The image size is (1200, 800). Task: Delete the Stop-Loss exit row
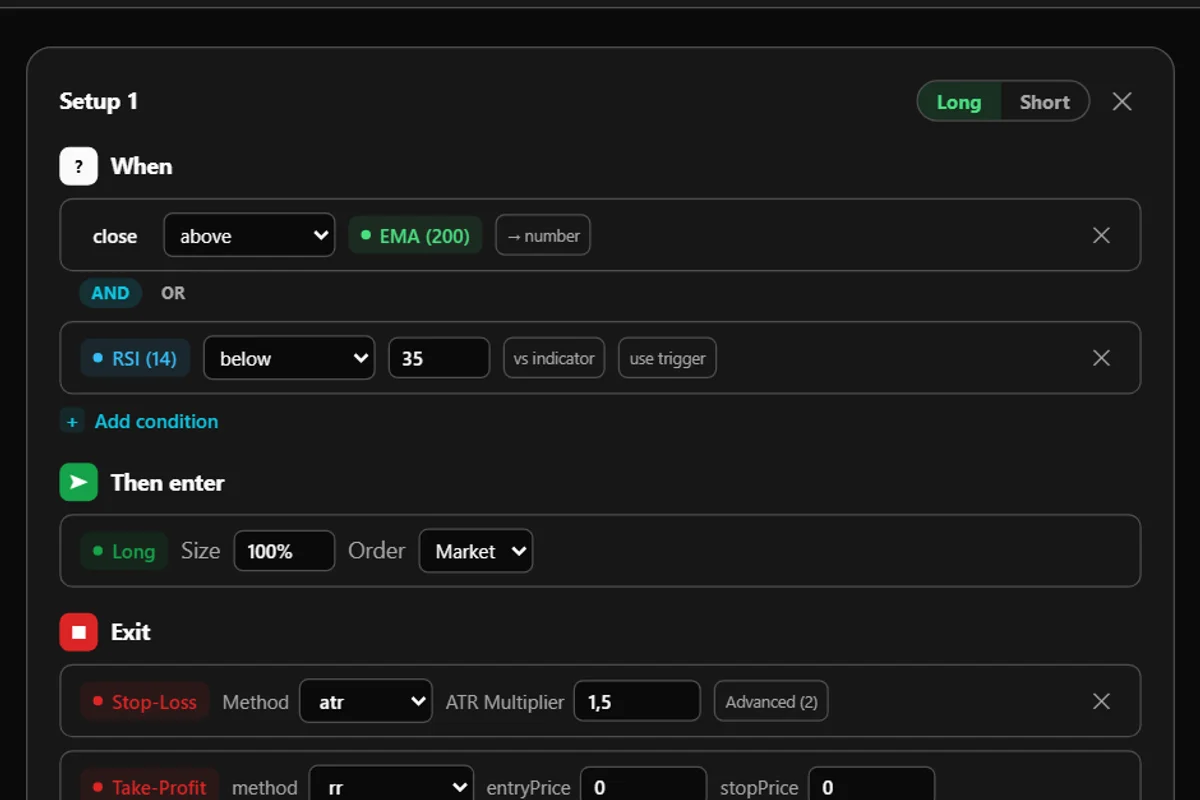1101,701
